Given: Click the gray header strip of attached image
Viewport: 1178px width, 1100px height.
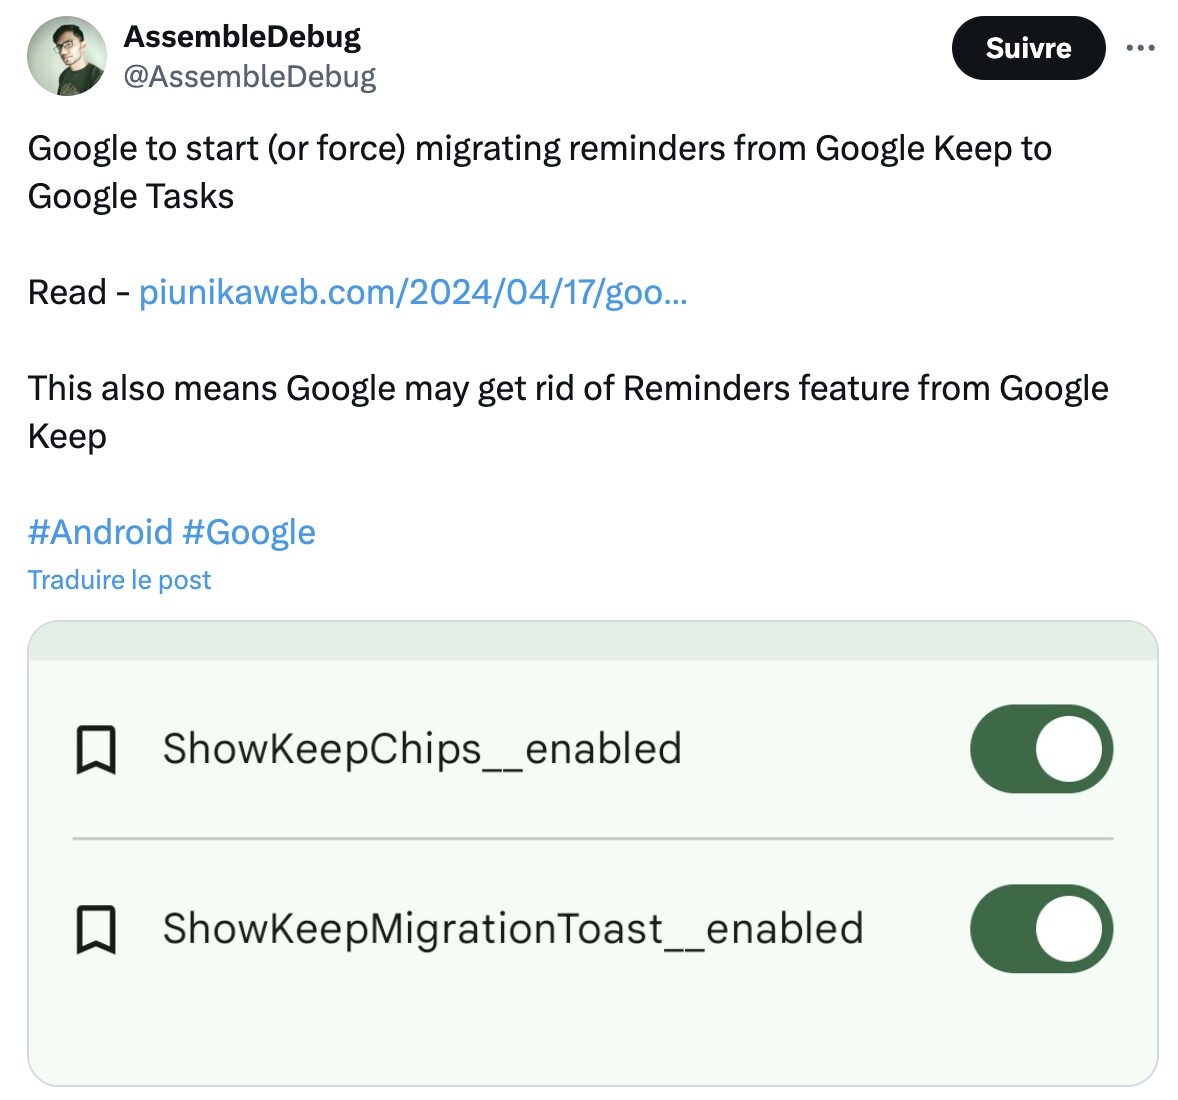Looking at the screenshot, I should click(x=593, y=641).
